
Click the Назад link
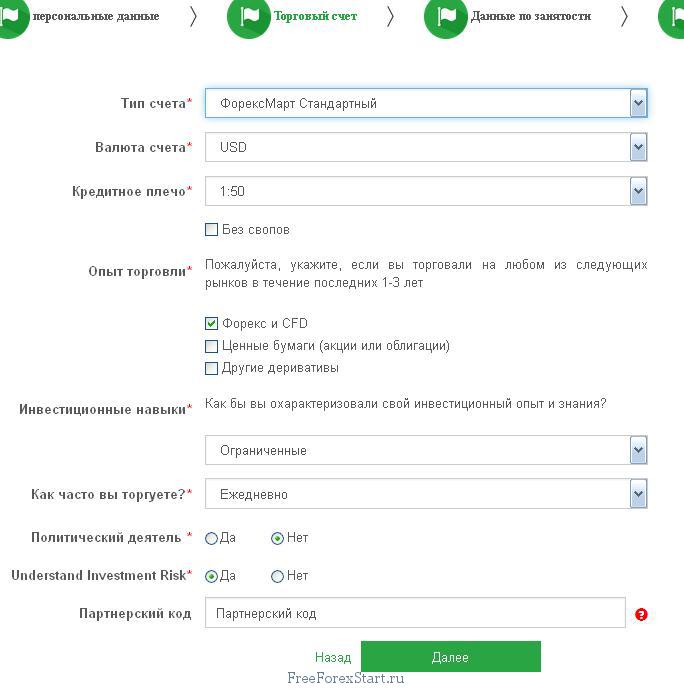(x=333, y=657)
